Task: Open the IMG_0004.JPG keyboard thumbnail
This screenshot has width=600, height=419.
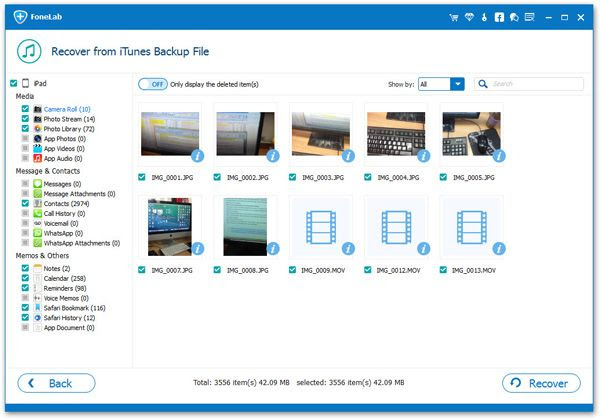Action: pyautogui.click(x=396, y=134)
